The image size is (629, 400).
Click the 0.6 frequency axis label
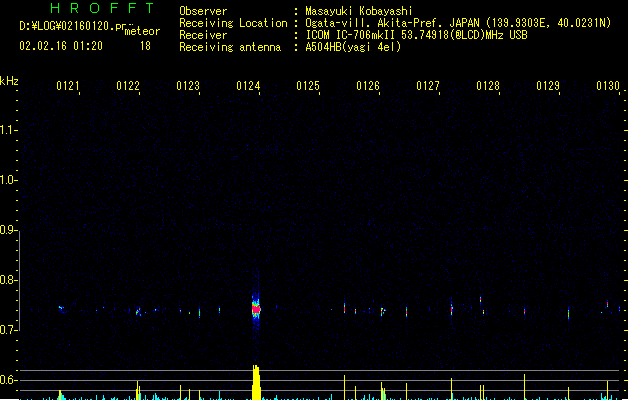(x=8, y=380)
